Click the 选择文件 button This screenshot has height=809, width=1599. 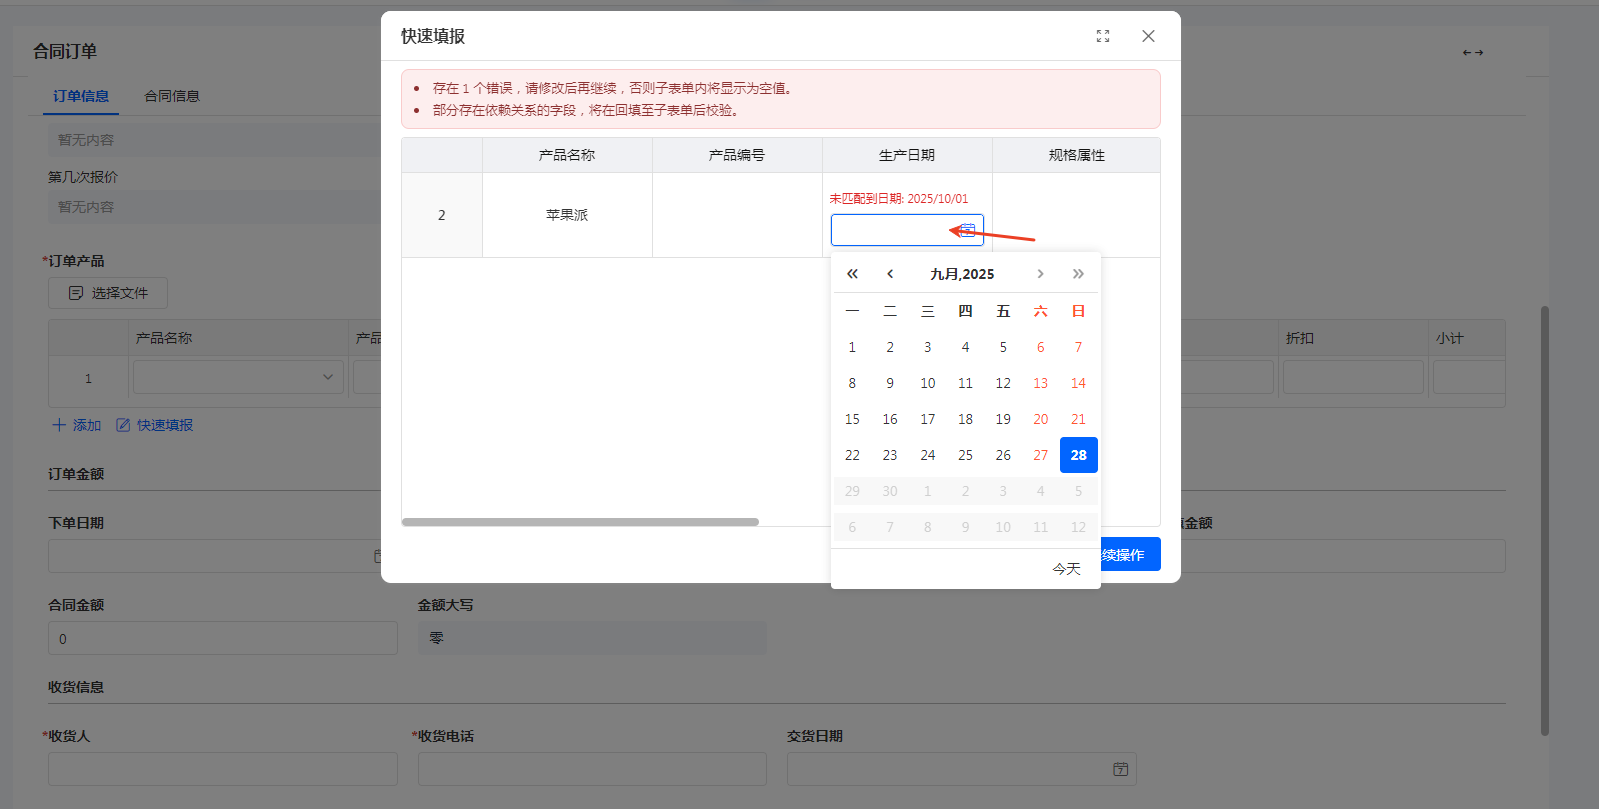(108, 293)
